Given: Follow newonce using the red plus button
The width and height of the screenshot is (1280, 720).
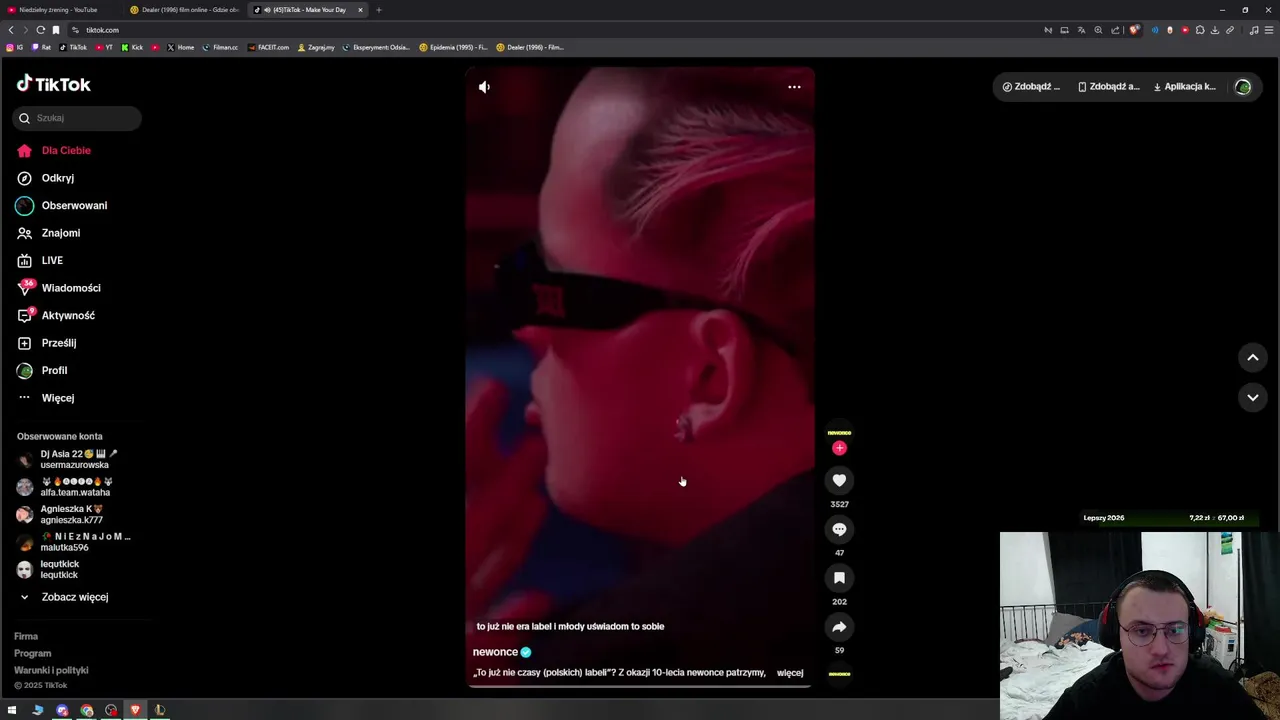Looking at the screenshot, I should [839, 448].
